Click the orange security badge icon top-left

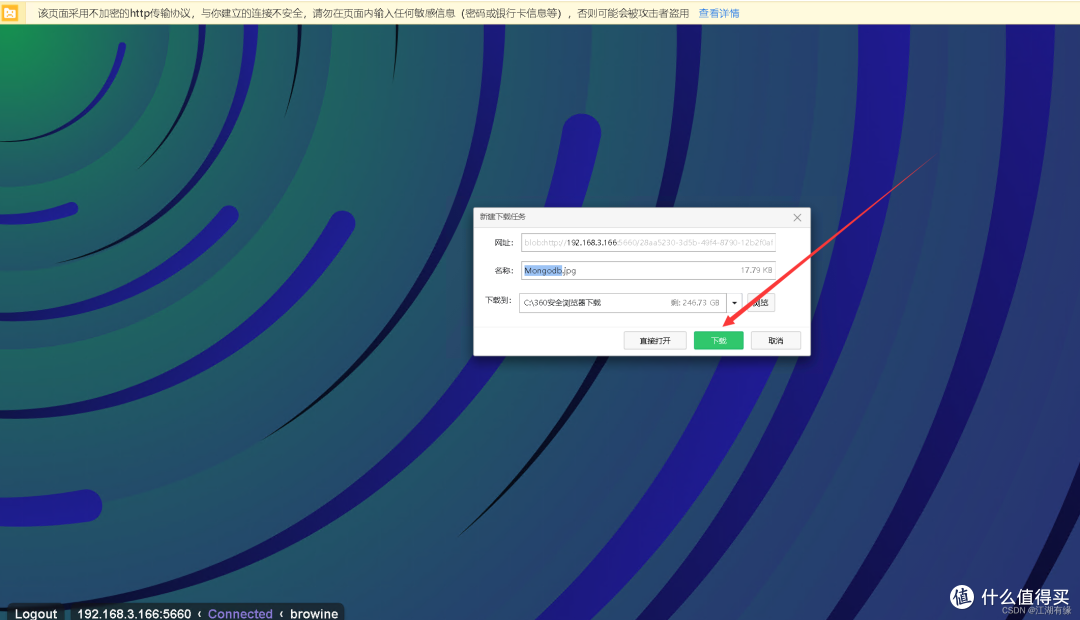[x=11, y=13]
